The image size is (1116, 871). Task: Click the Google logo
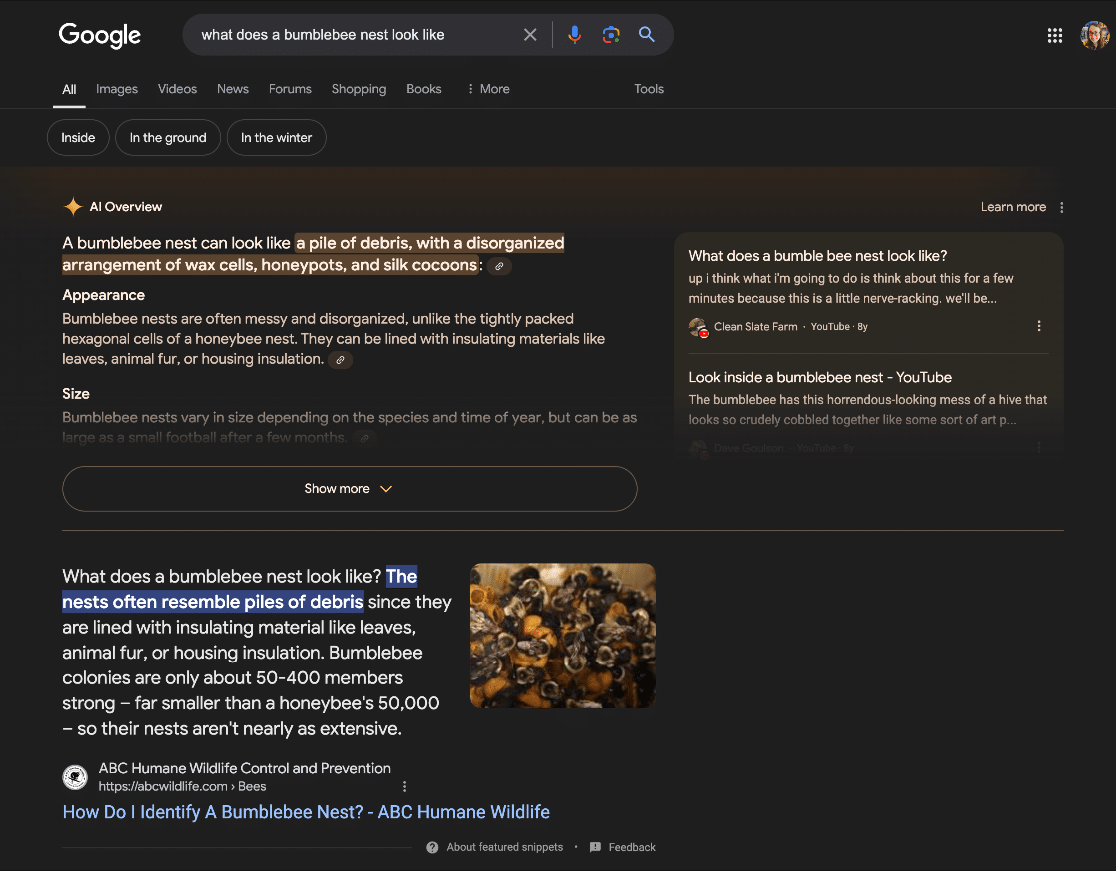pyautogui.click(x=99, y=35)
